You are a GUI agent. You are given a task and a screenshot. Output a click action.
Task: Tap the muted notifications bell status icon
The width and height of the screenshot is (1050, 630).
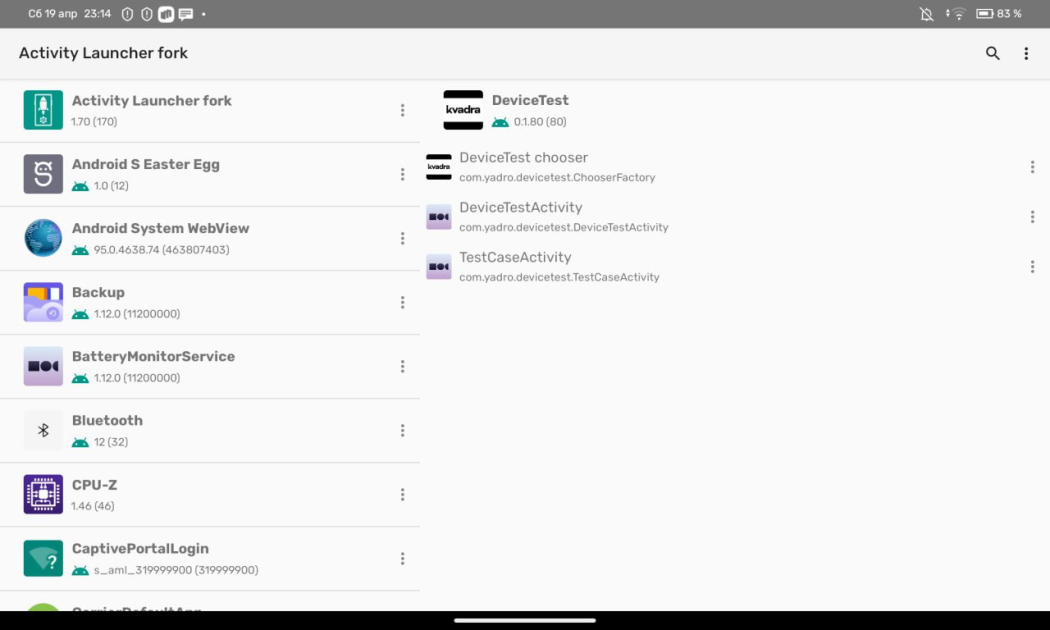[927, 14]
